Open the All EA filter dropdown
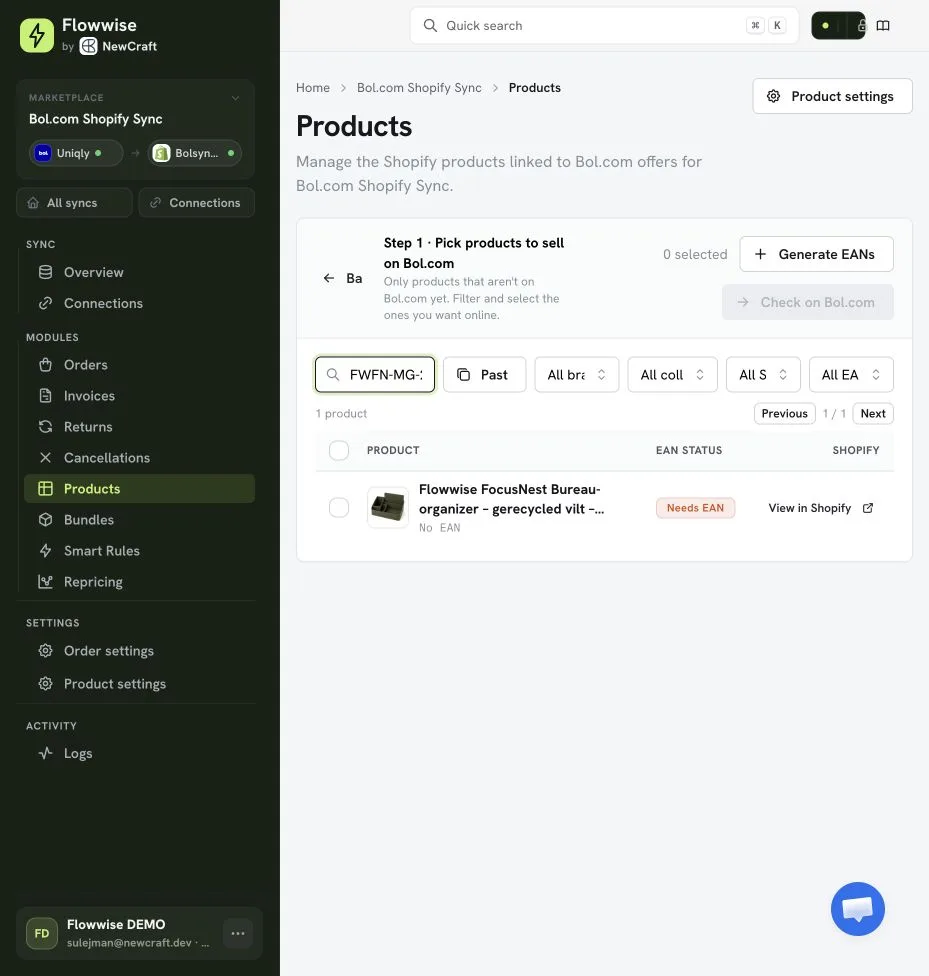This screenshot has width=929, height=976. (851, 375)
